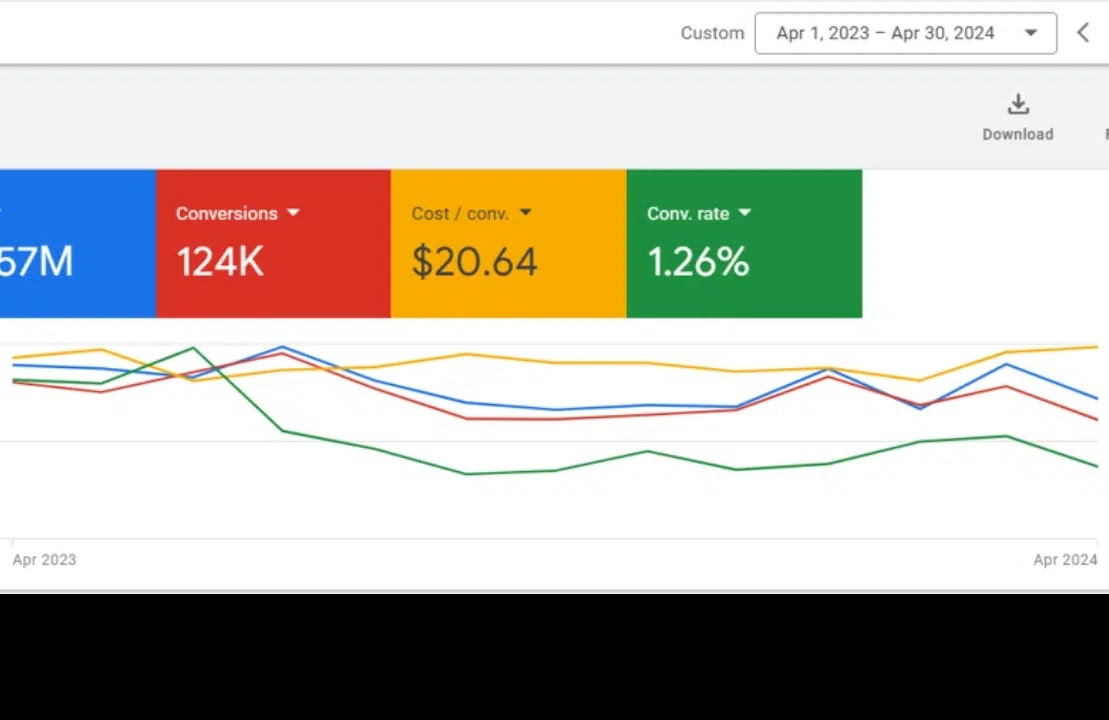Click the 57M value on blue card

coord(37,262)
